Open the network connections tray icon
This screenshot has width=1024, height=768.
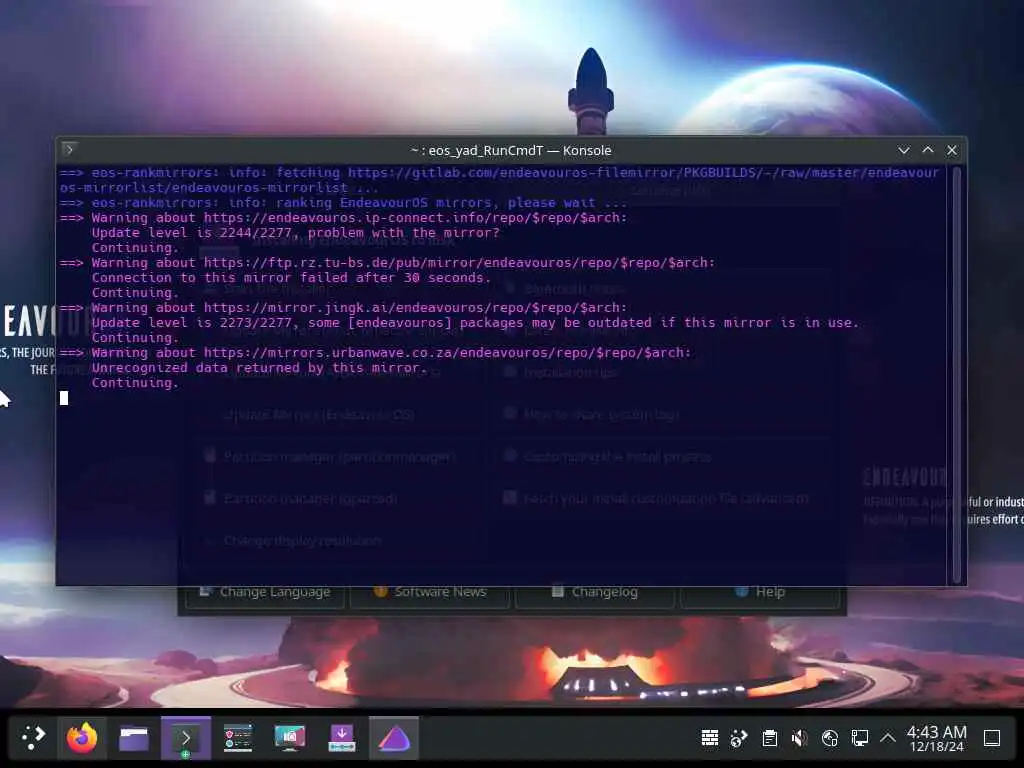(859, 738)
